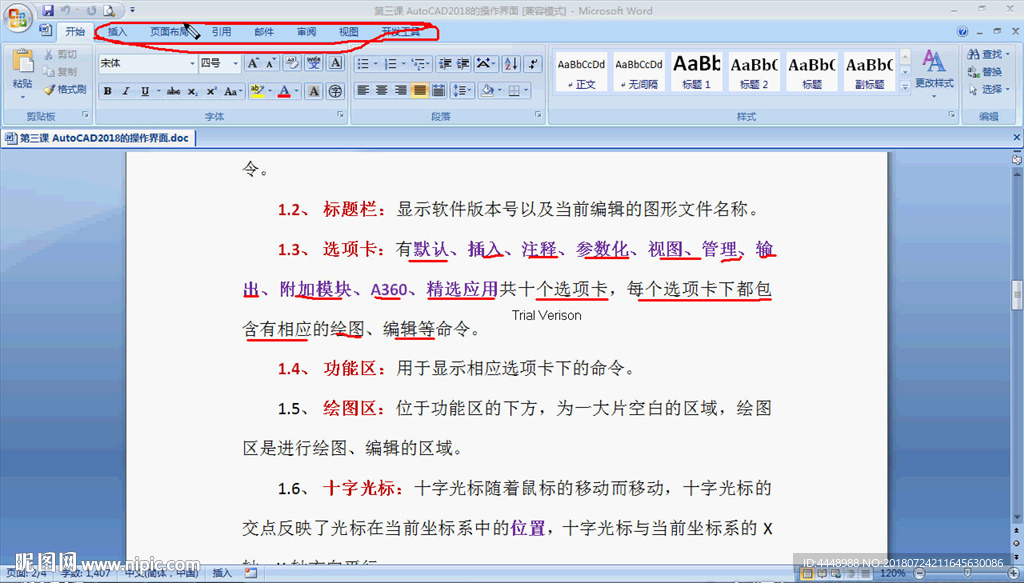Toggle italic formatting
This screenshot has width=1024, height=583.
click(x=126, y=91)
